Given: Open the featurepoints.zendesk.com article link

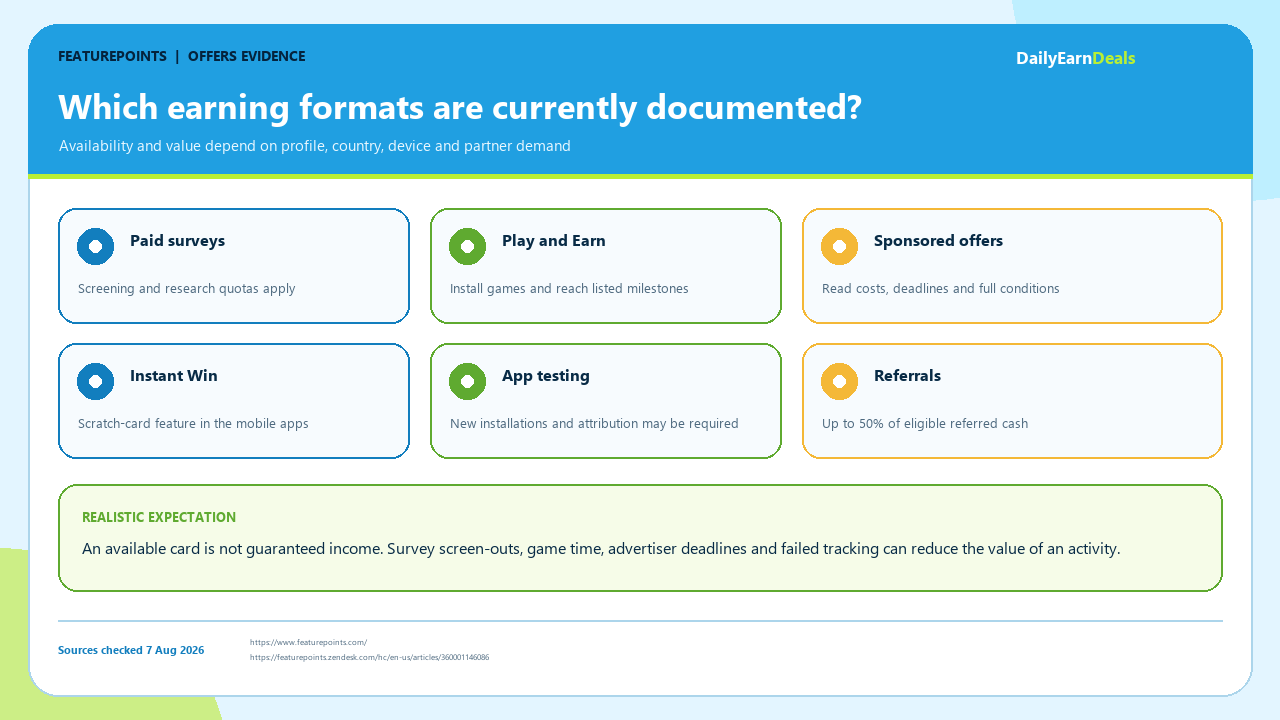Looking at the screenshot, I should pyautogui.click(x=369, y=657).
